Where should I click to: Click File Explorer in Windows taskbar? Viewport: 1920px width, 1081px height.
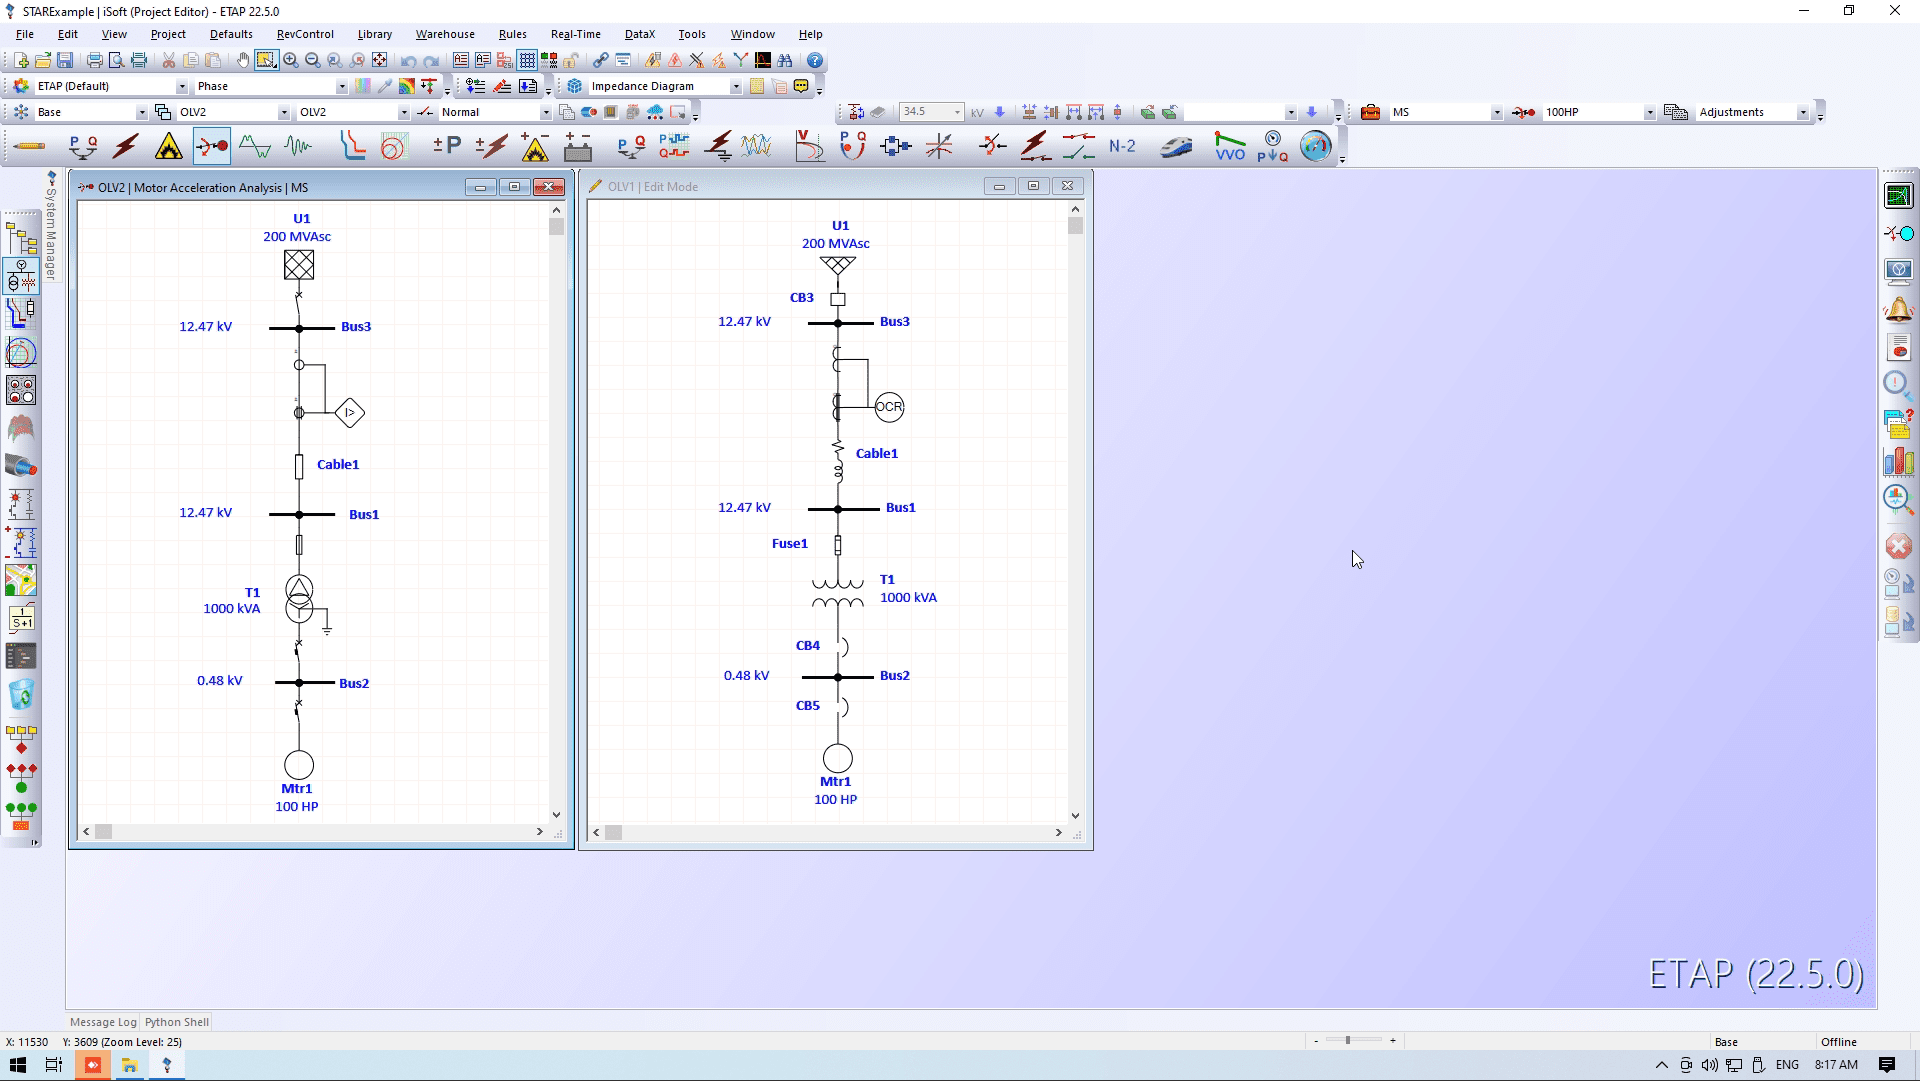point(130,1065)
